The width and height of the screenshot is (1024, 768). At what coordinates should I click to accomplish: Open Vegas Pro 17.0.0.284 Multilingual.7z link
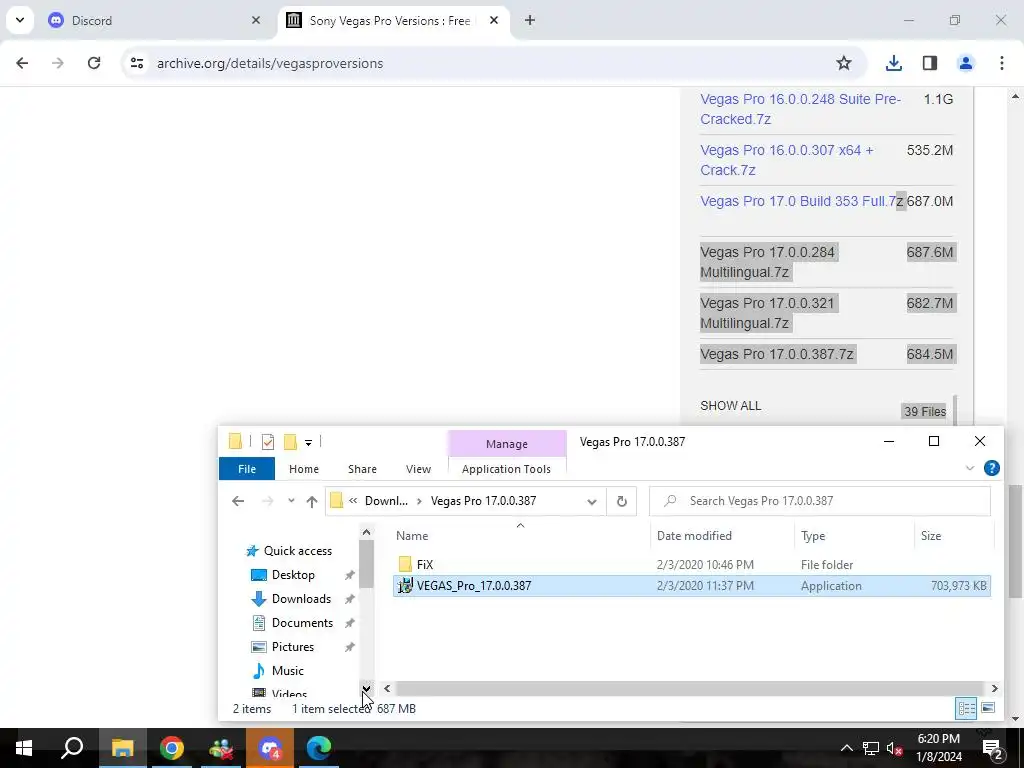(767, 262)
